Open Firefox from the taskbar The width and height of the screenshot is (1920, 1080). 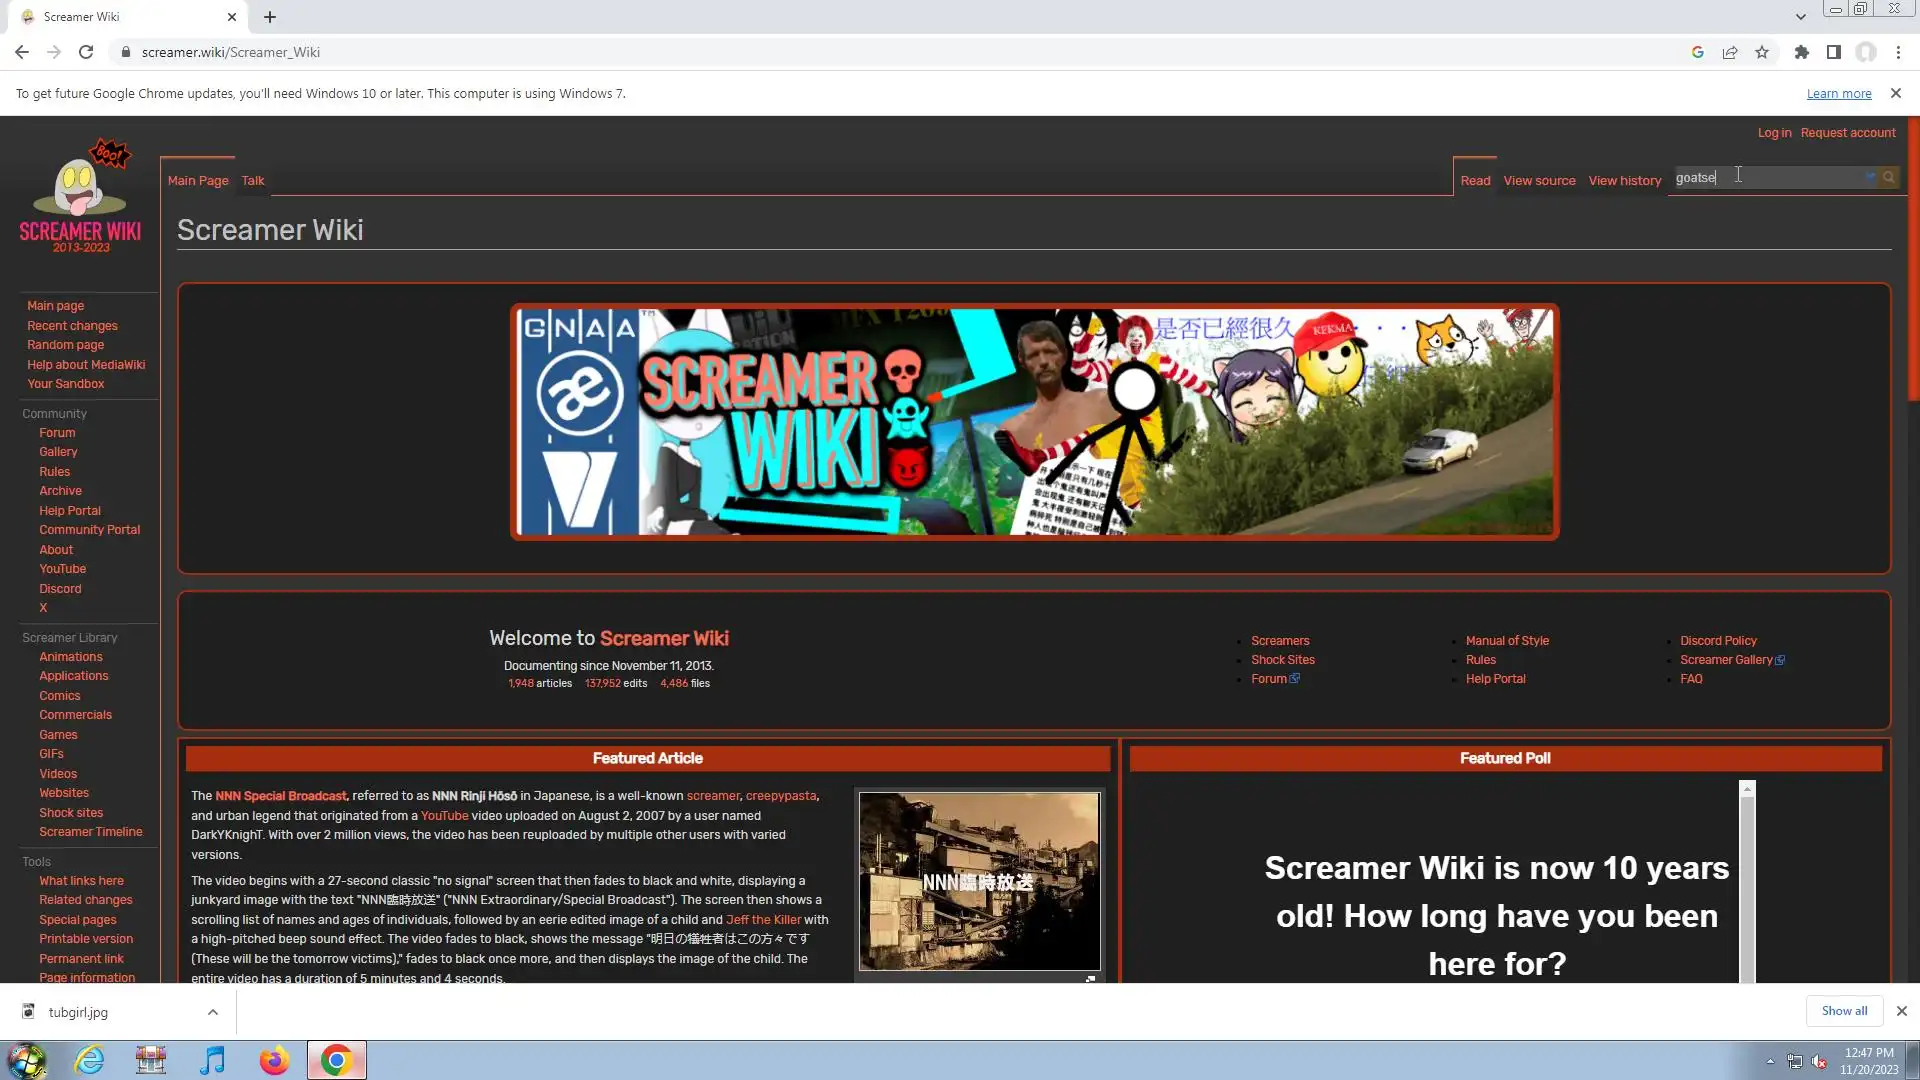click(x=274, y=1060)
